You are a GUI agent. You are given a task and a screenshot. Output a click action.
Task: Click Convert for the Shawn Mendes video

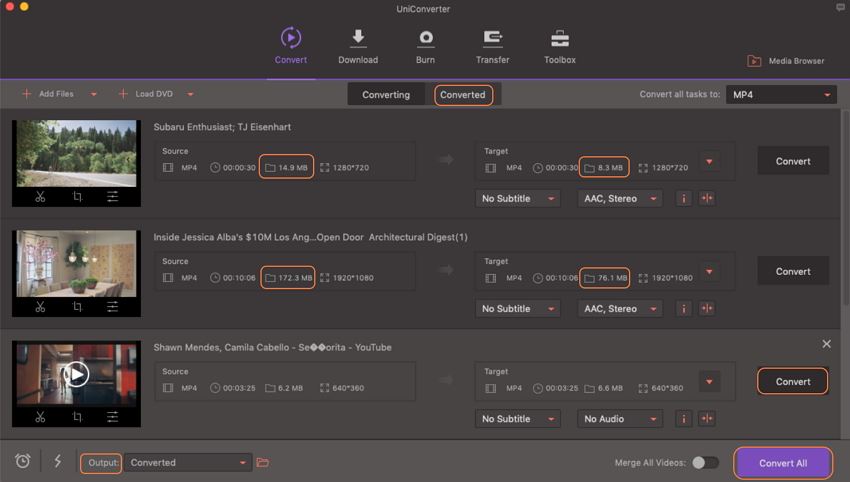point(792,381)
